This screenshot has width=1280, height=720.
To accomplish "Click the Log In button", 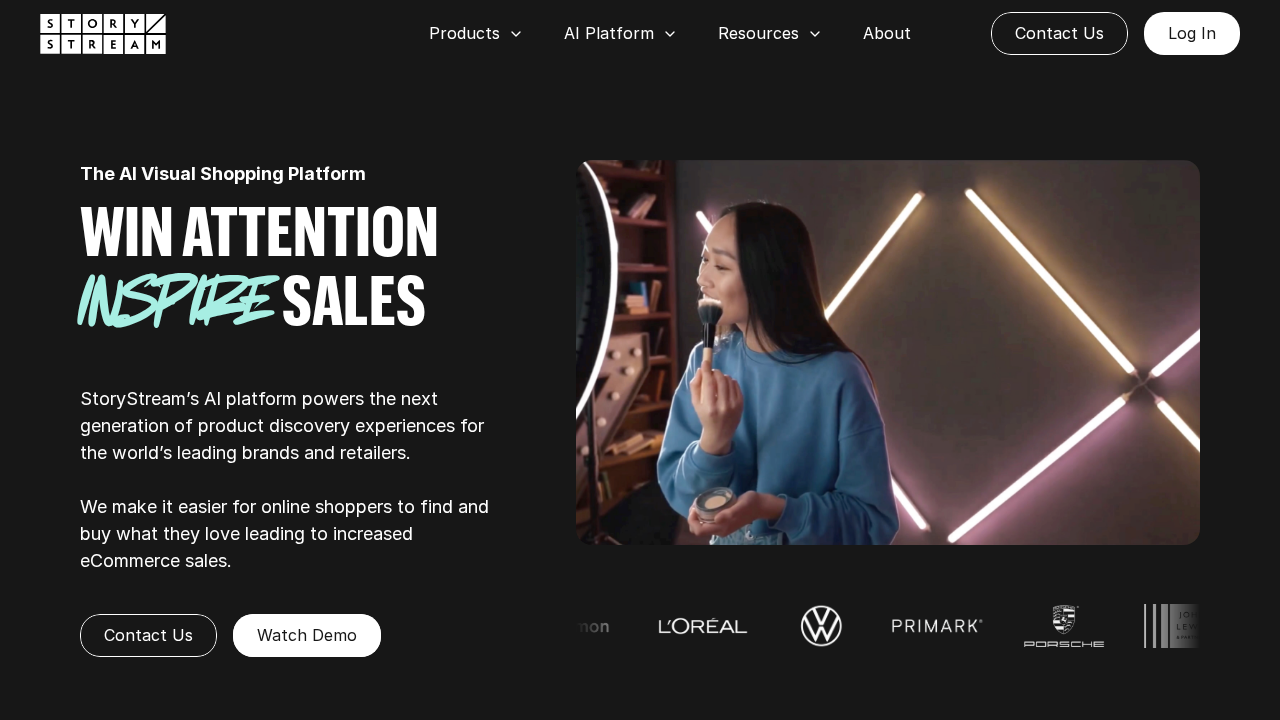I will point(1192,33).
